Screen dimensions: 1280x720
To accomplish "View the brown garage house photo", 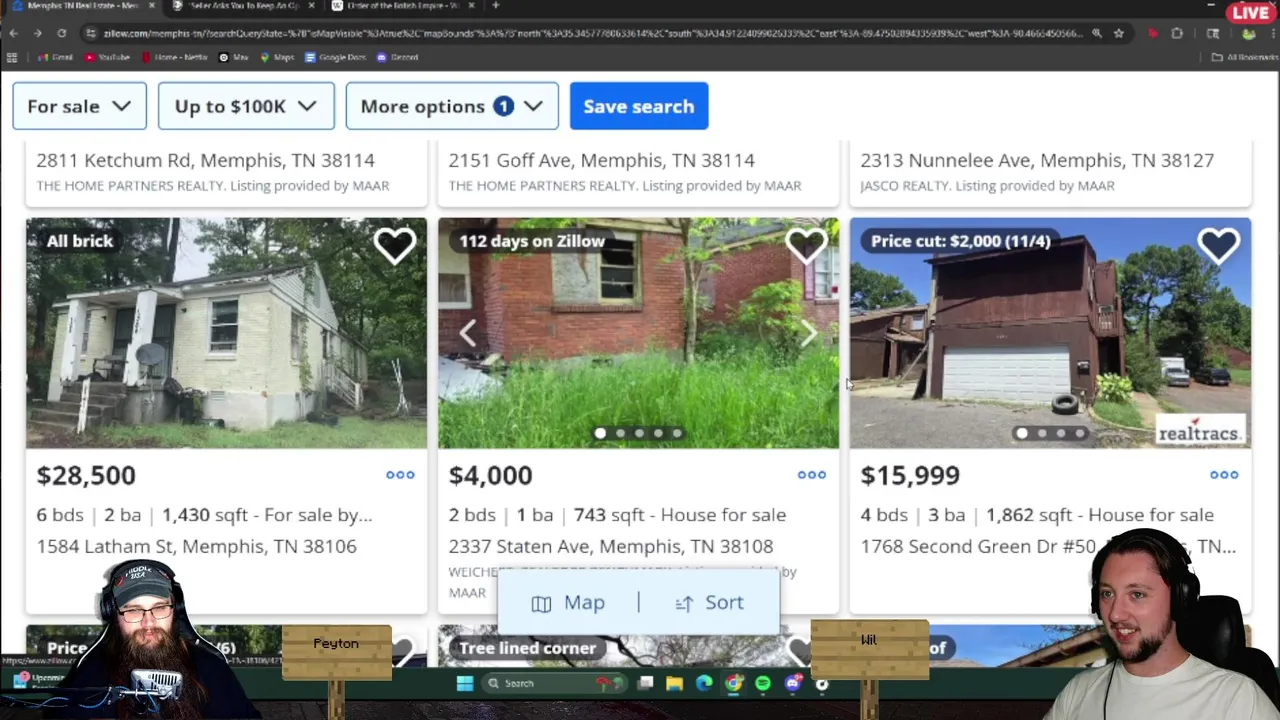I will 1050,333.
